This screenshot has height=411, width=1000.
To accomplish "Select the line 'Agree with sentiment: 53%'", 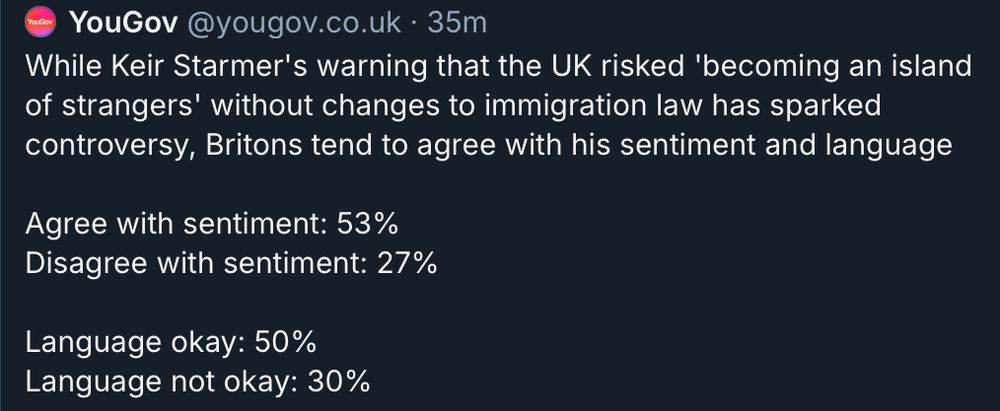I will [212, 224].
